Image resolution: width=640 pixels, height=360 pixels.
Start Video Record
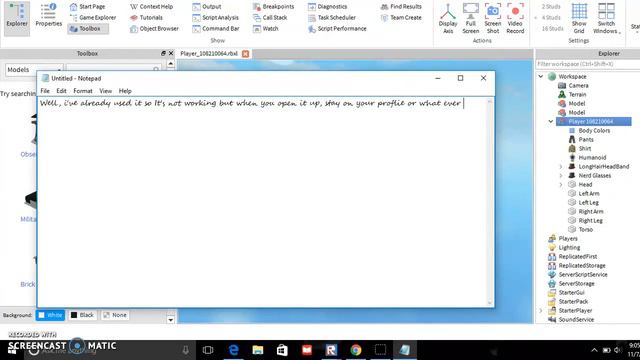coord(515,18)
